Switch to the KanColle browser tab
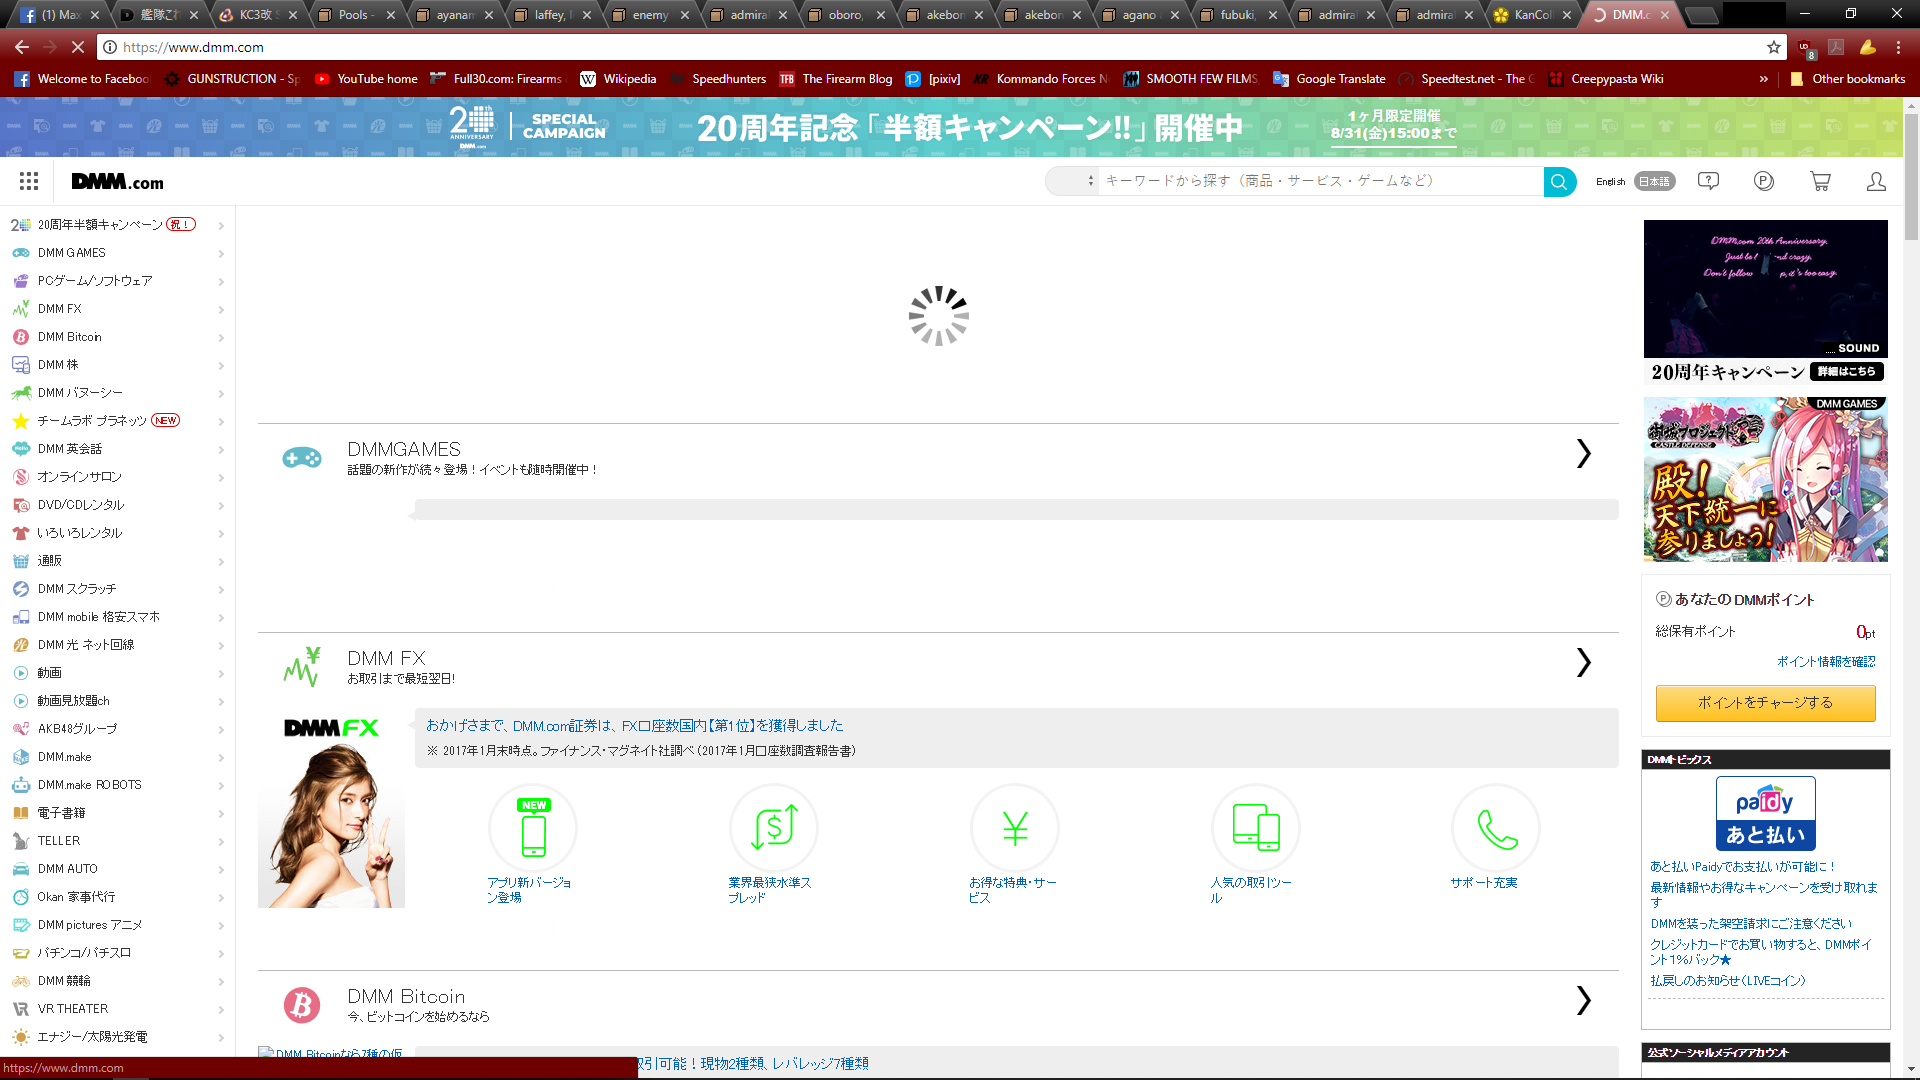The image size is (1920, 1080). pyautogui.click(x=1530, y=15)
